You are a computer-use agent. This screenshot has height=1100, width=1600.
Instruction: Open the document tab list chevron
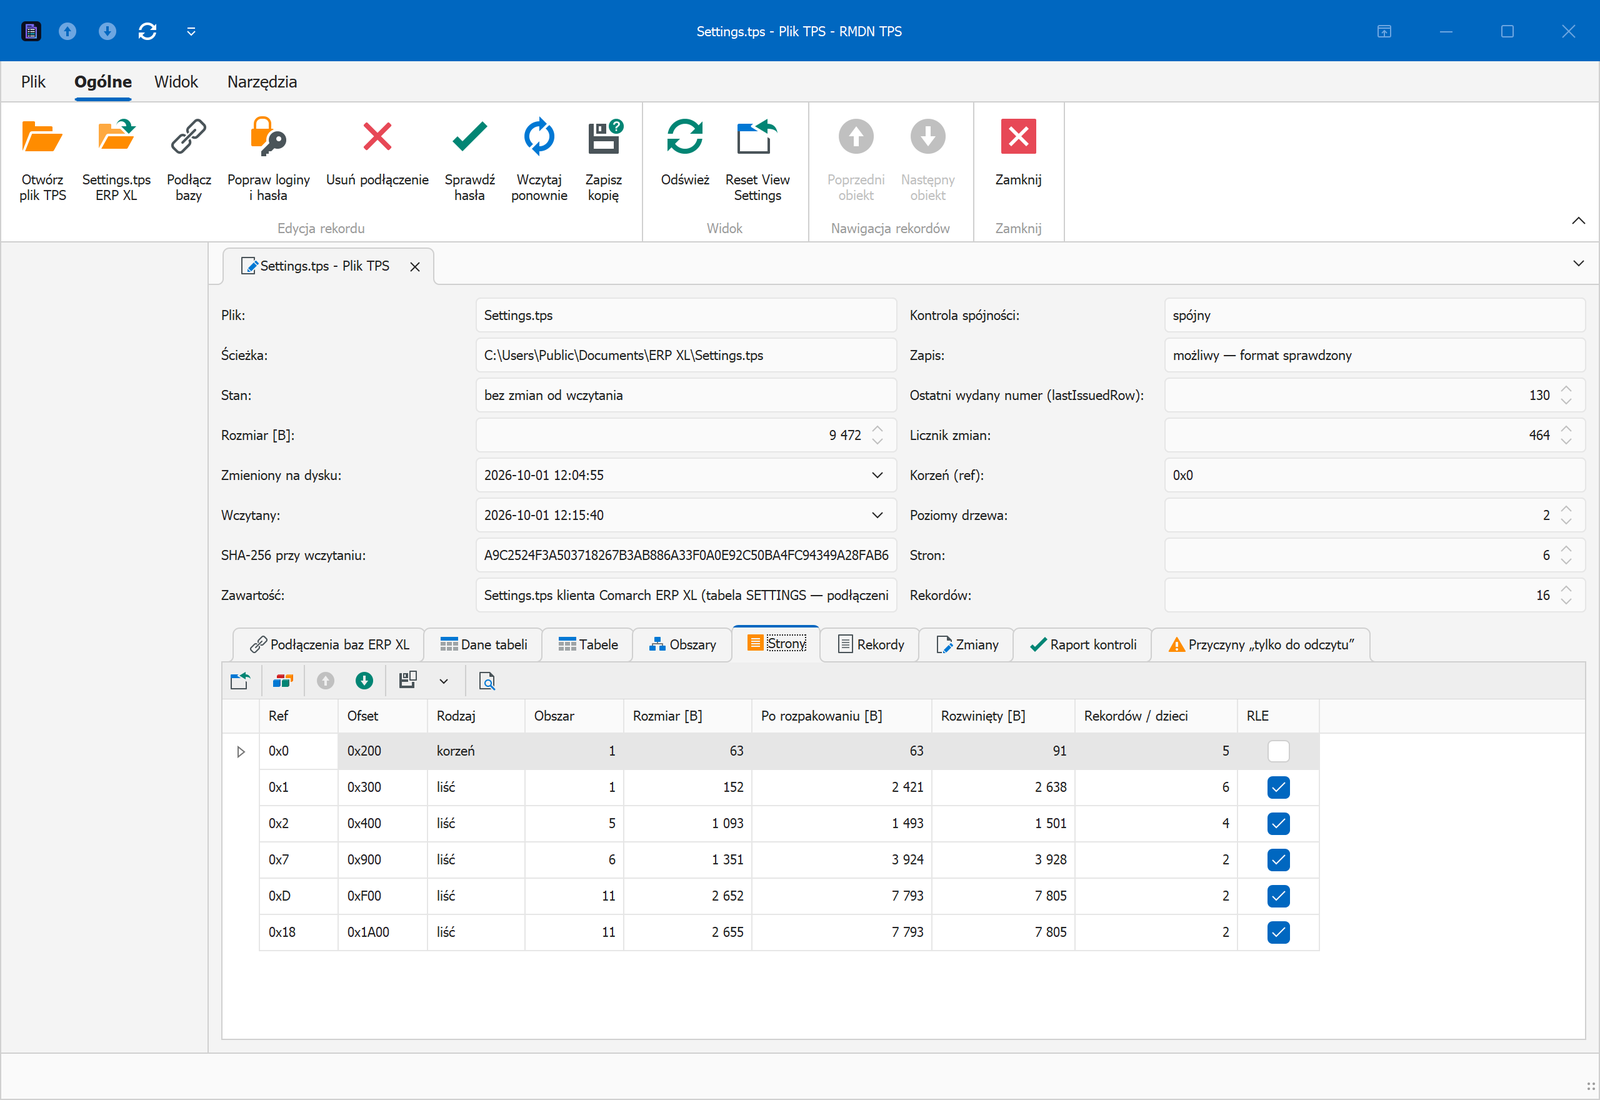pos(1578,264)
